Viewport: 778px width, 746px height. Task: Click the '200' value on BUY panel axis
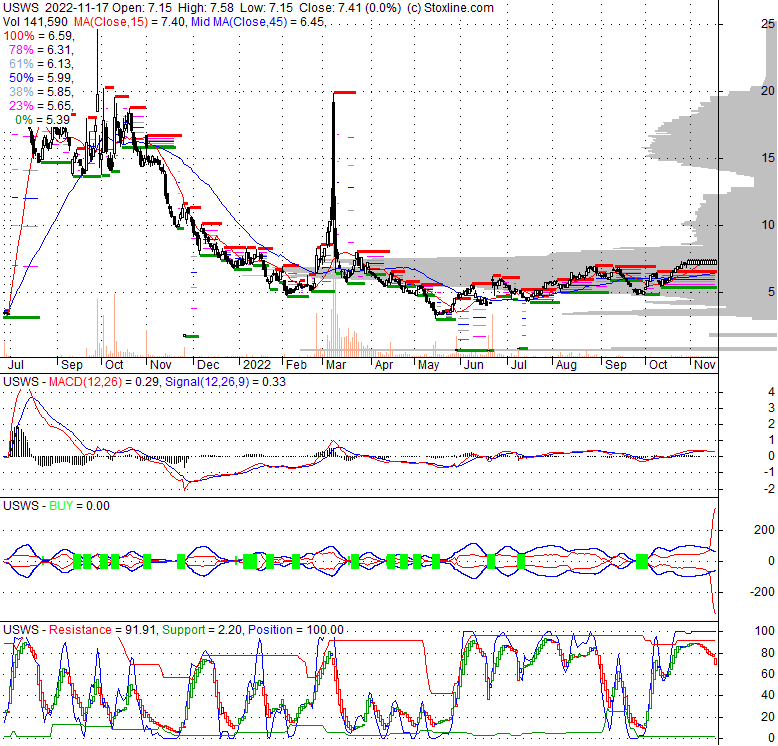764,530
